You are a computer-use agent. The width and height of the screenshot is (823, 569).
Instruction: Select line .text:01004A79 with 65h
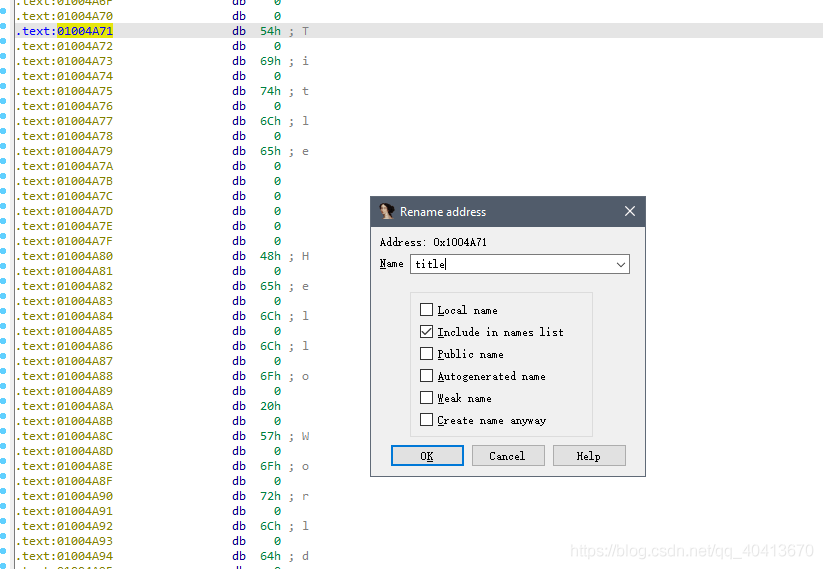163,151
